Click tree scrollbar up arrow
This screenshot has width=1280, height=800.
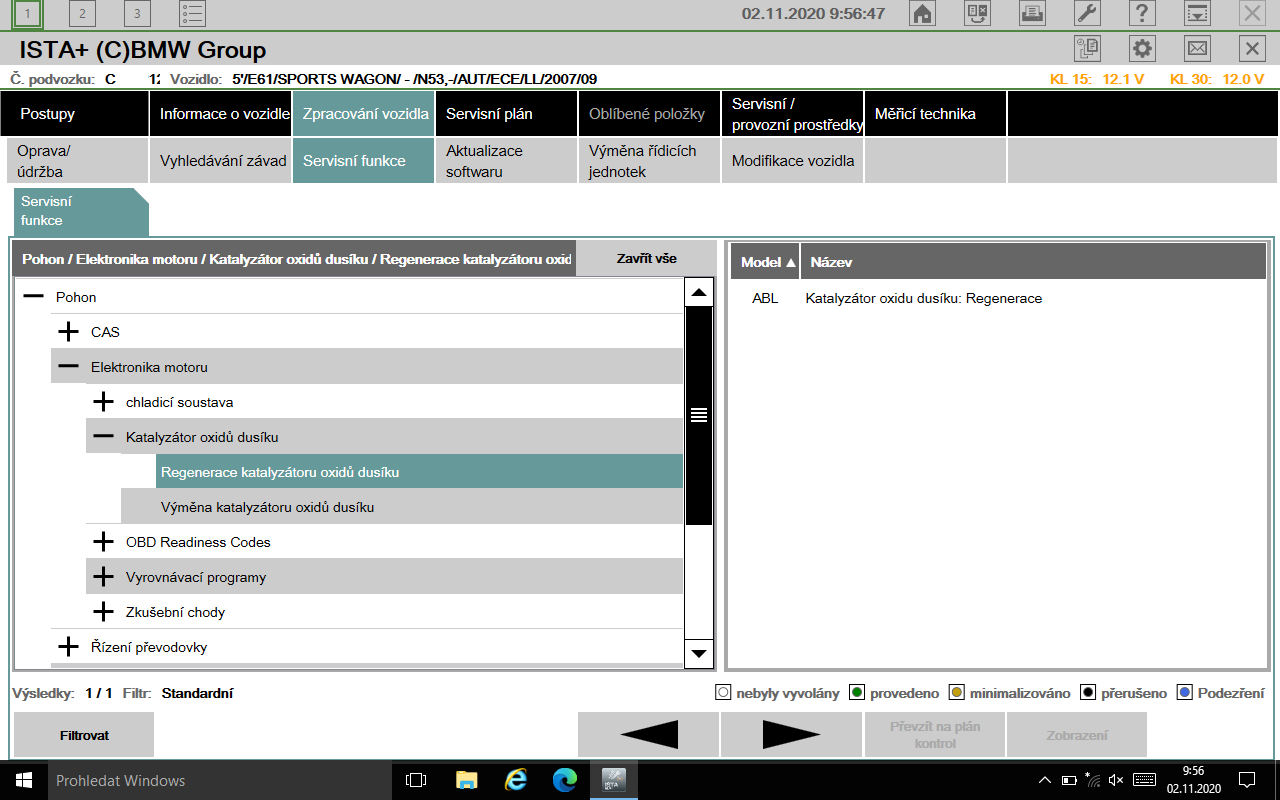click(699, 293)
